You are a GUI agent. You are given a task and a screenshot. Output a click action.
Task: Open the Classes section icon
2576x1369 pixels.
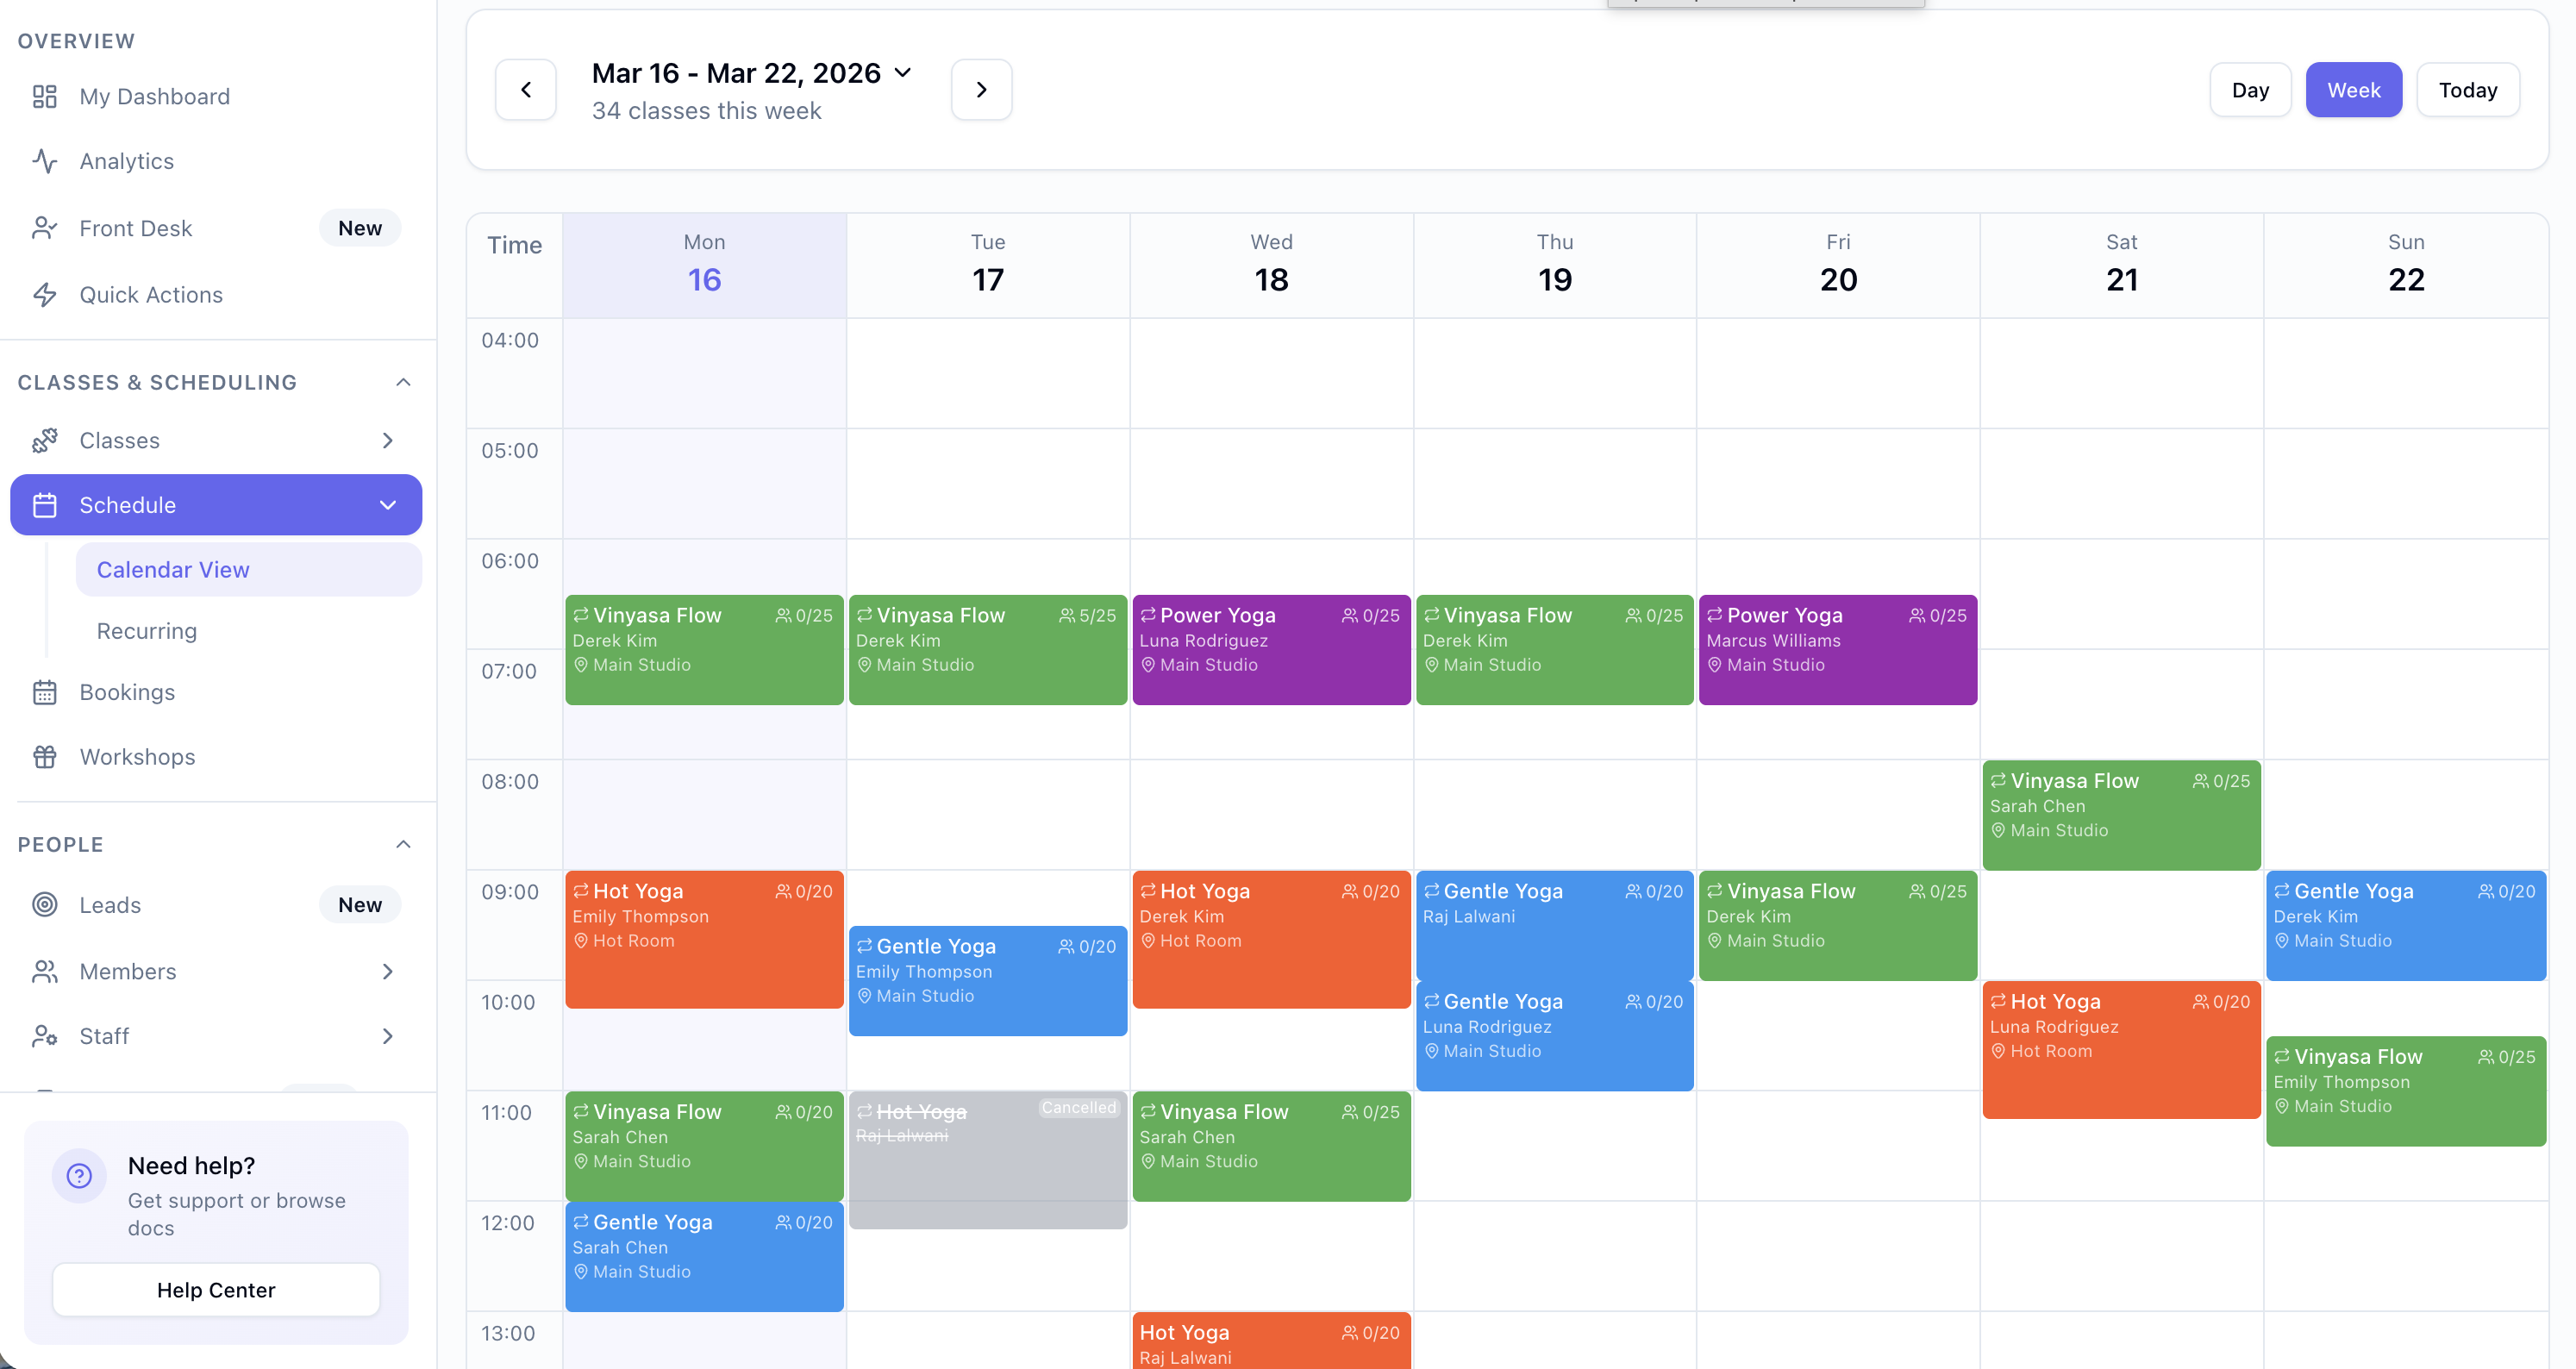pyautogui.click(x=46, y=440)
